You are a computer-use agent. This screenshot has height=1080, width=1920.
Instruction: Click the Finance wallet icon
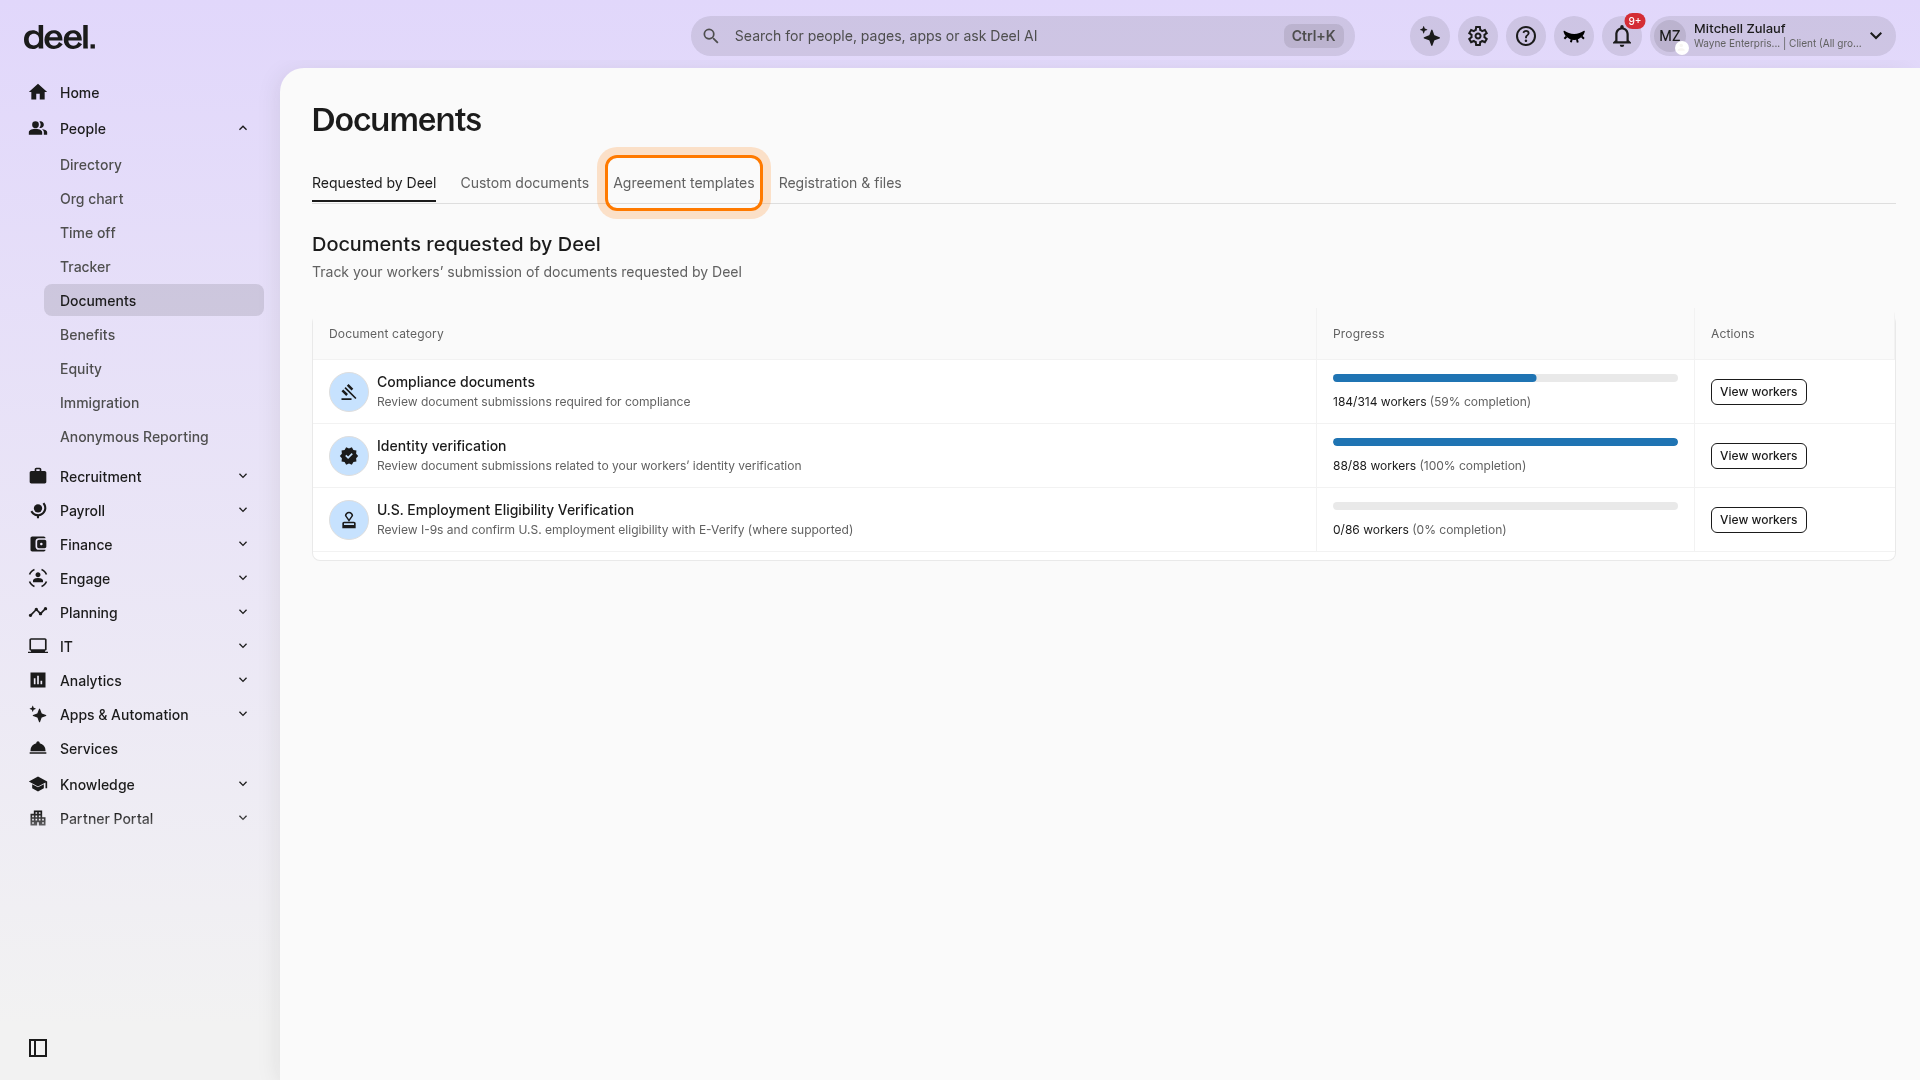coord(38,544)
